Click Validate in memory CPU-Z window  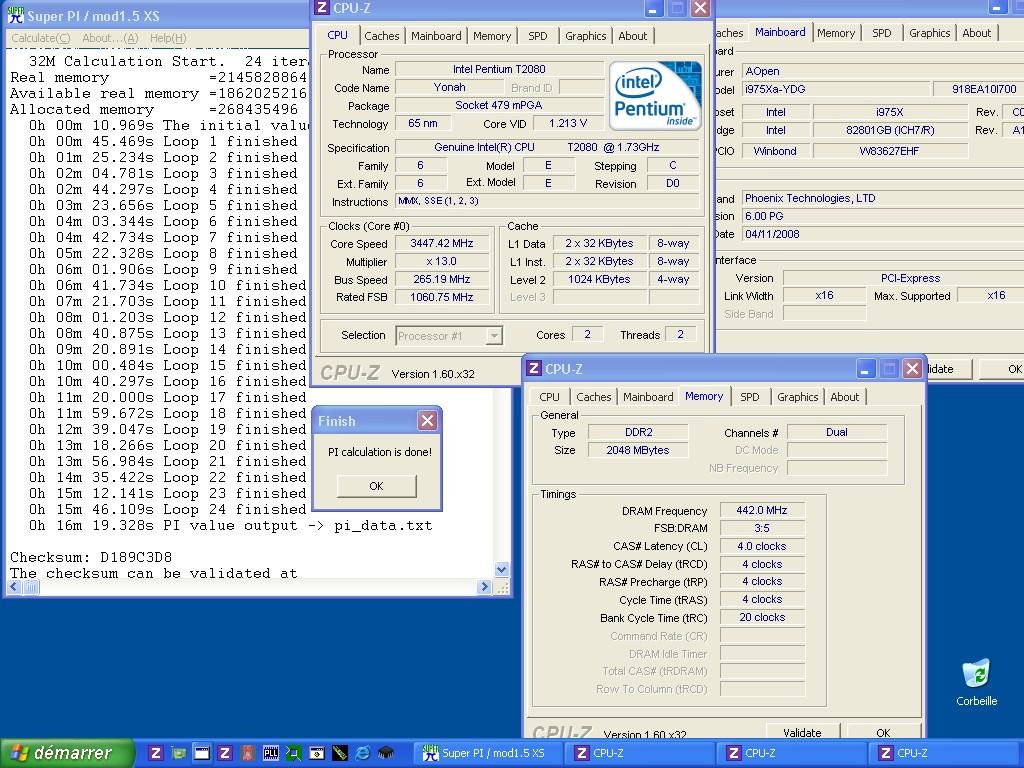pyautogui.click(x=802, y=732)
